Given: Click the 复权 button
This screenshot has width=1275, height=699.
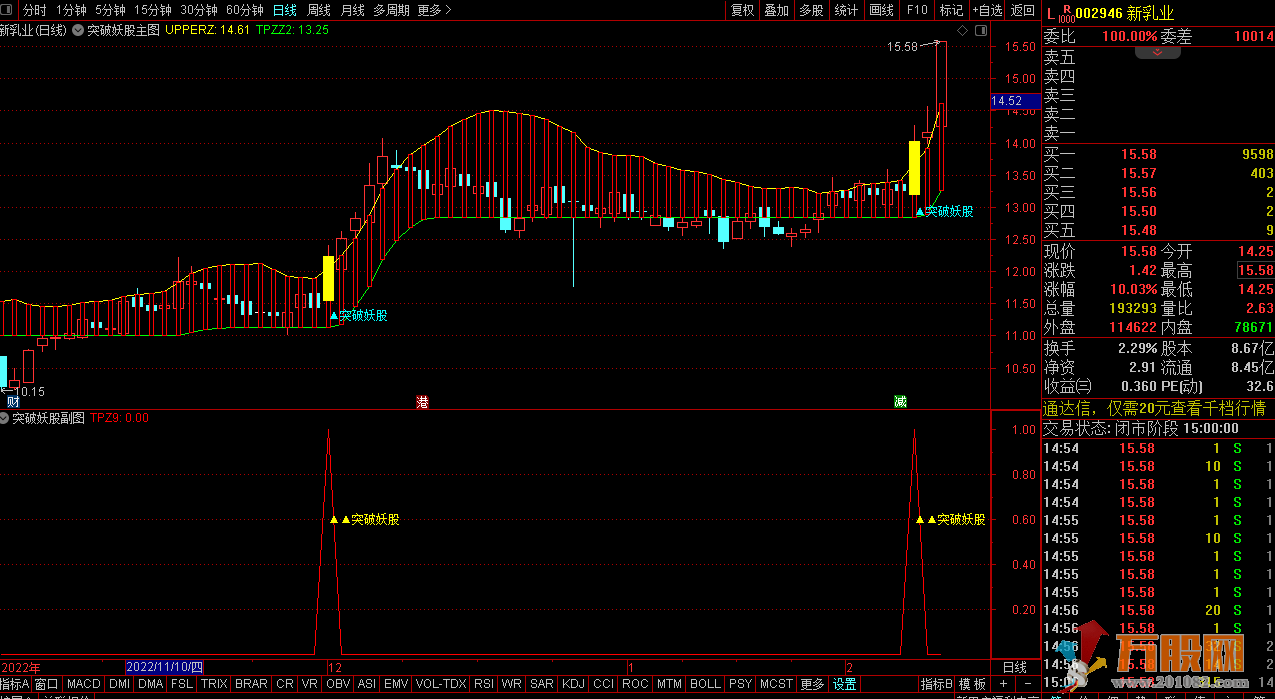Looking at the screenshot, I should 742,10.
